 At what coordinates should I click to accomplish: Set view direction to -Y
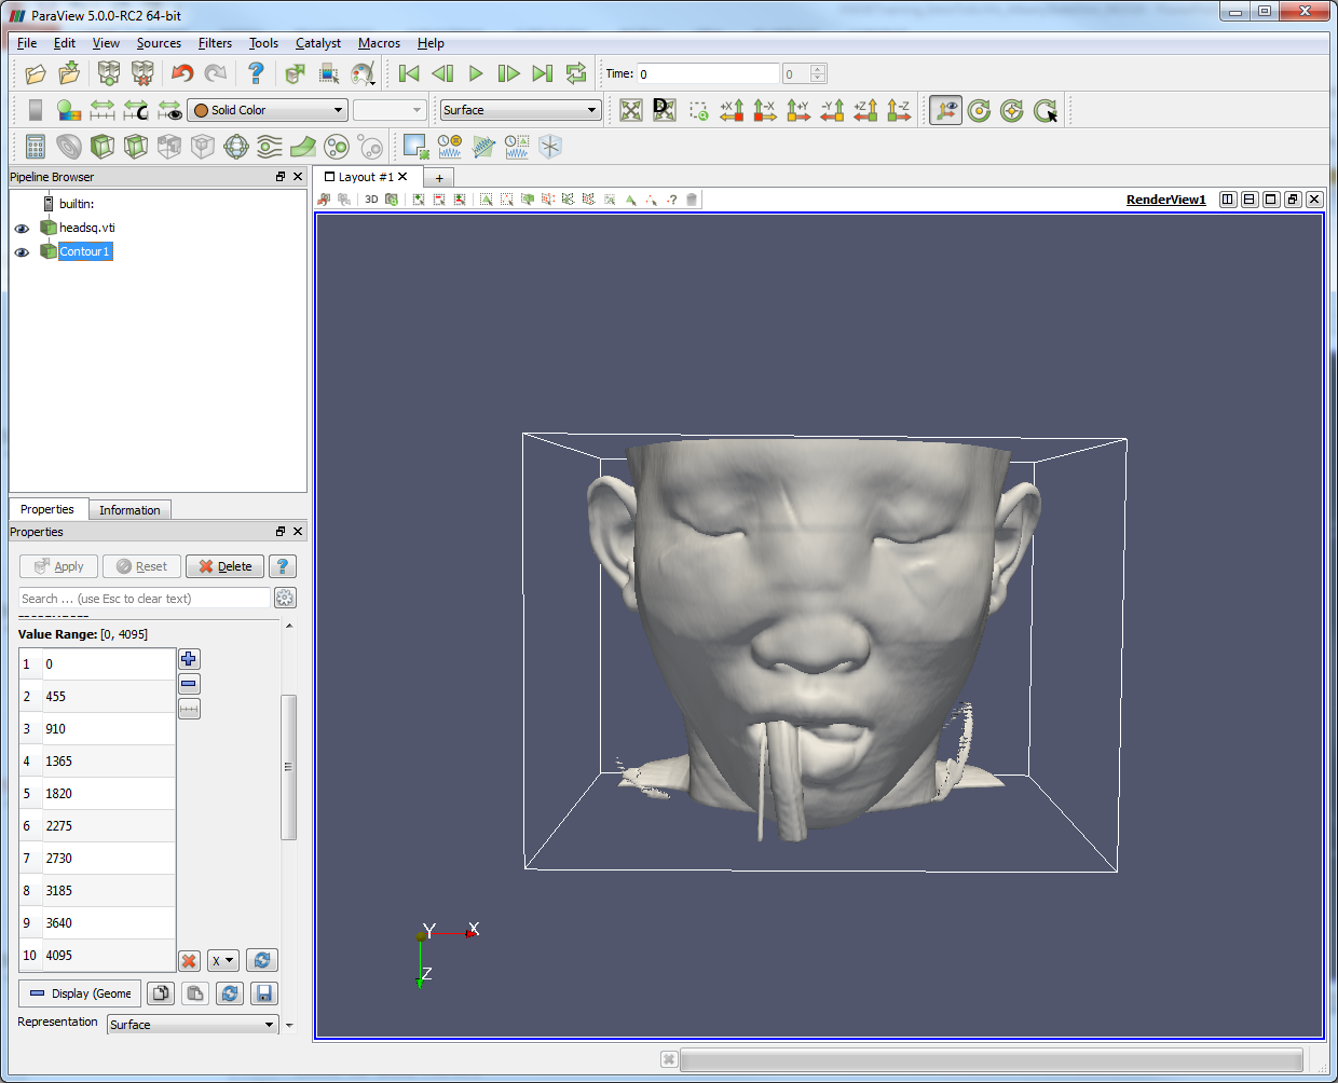click(832, 110)
